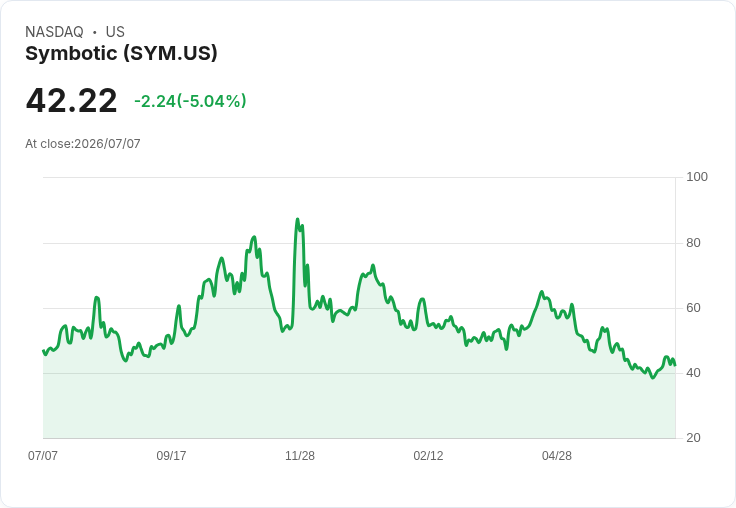Click the 09/17 date axis label
Viewport: 736px width, 508px height.
click(171, 456)
